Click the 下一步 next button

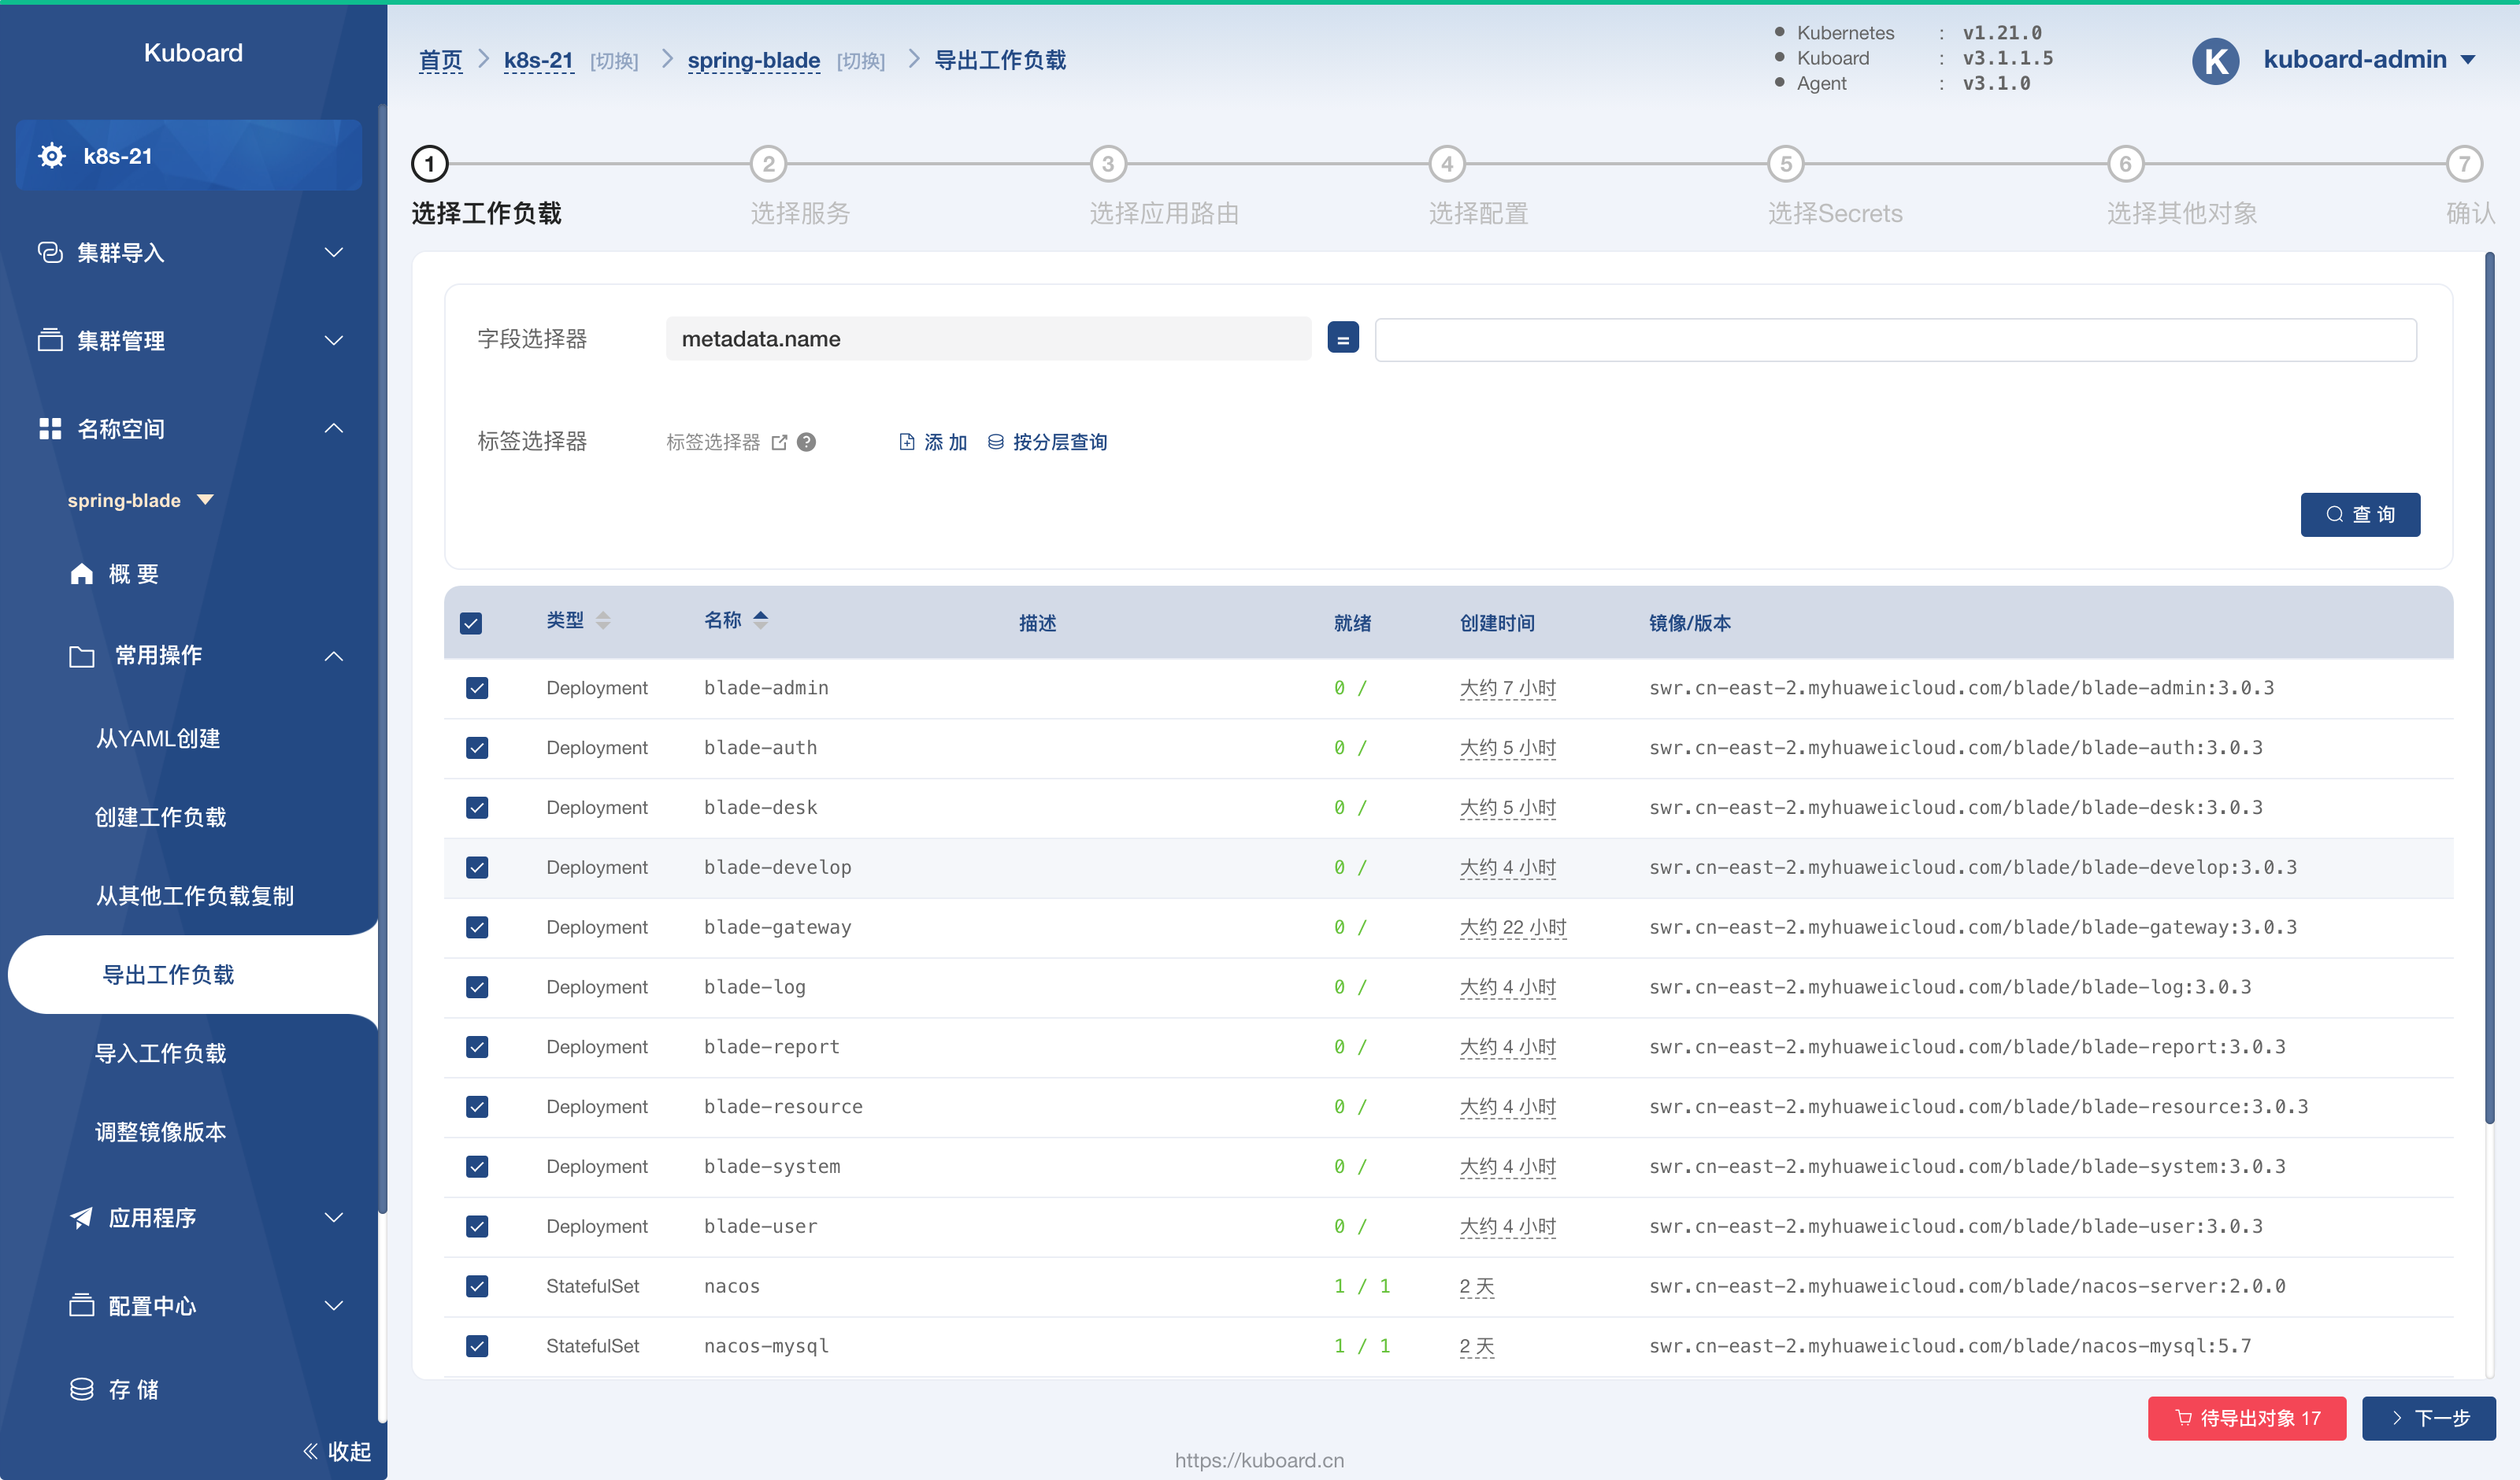2429,1418
